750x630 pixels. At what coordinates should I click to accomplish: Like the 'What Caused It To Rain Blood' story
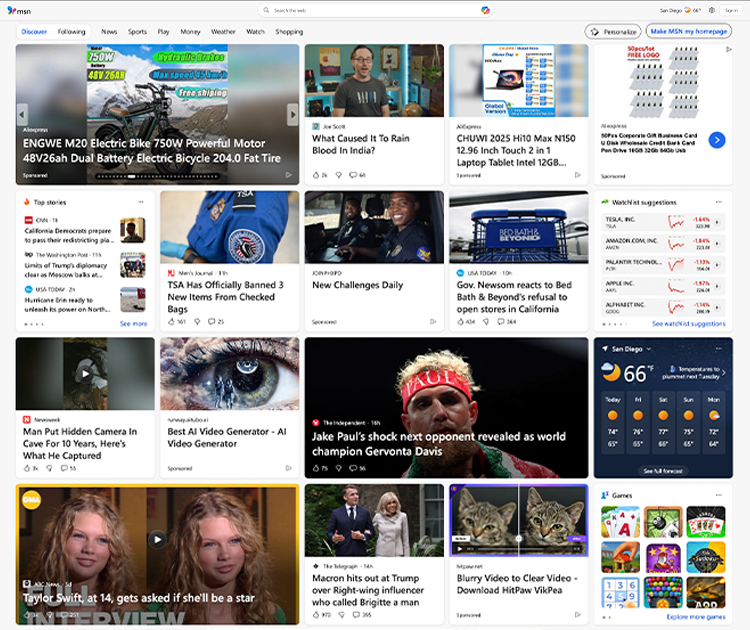point(316,175)
